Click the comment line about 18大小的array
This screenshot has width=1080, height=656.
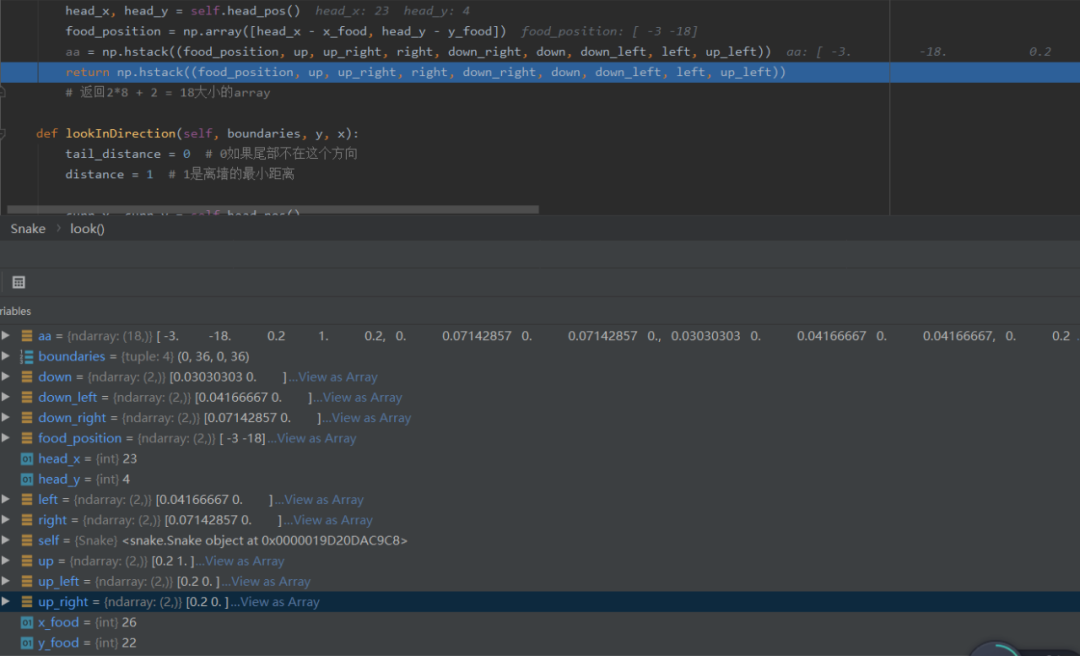coord(167,92)
